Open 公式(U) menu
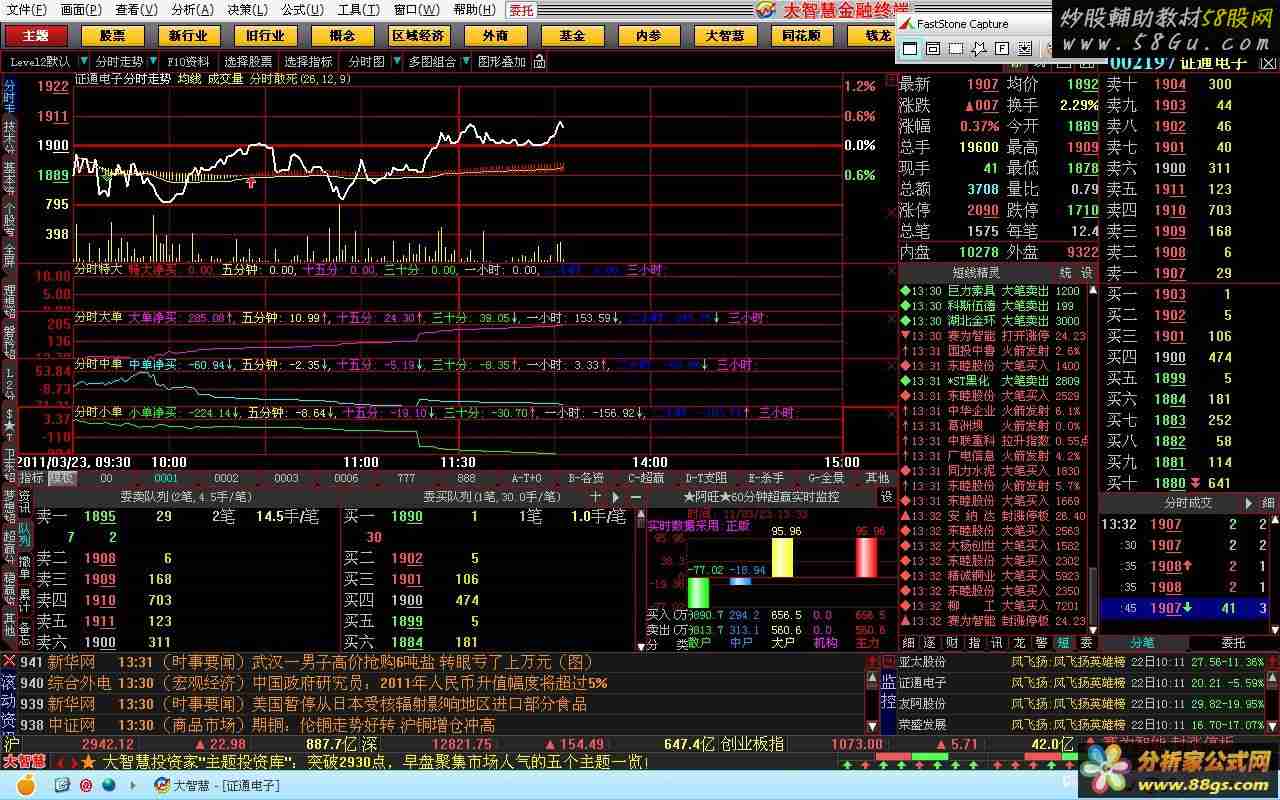 coord(302,9)
